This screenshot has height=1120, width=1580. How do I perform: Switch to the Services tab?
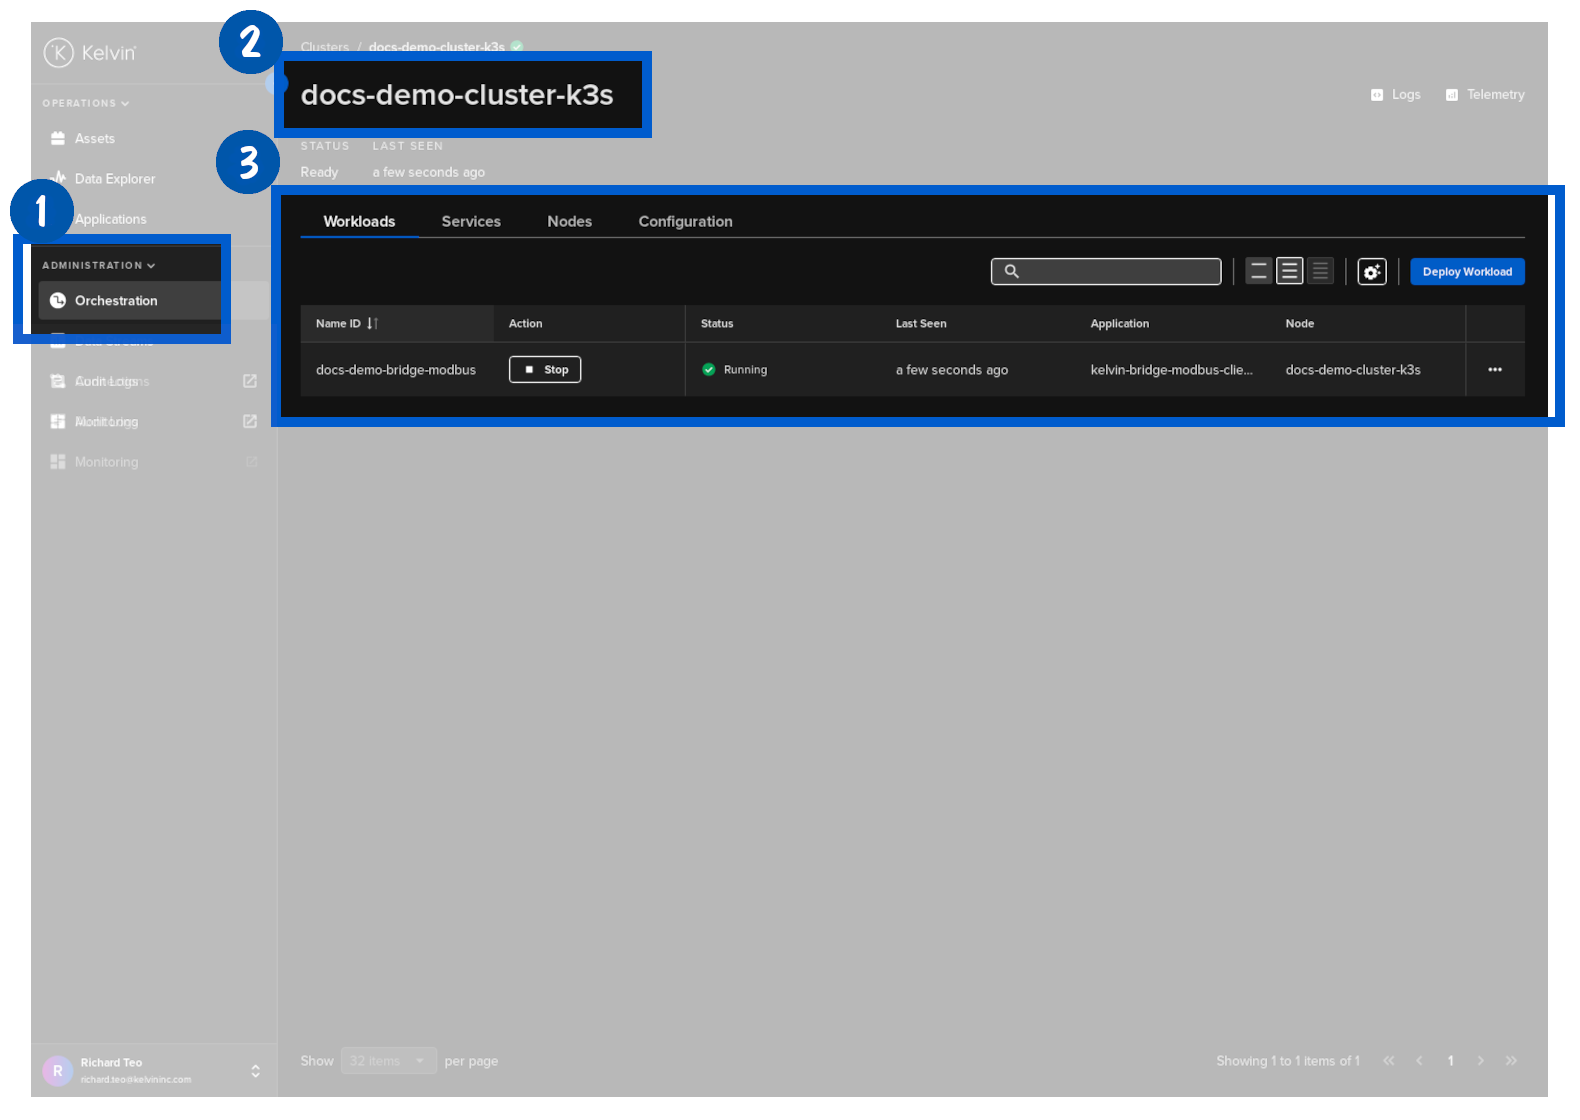[471, 222]
